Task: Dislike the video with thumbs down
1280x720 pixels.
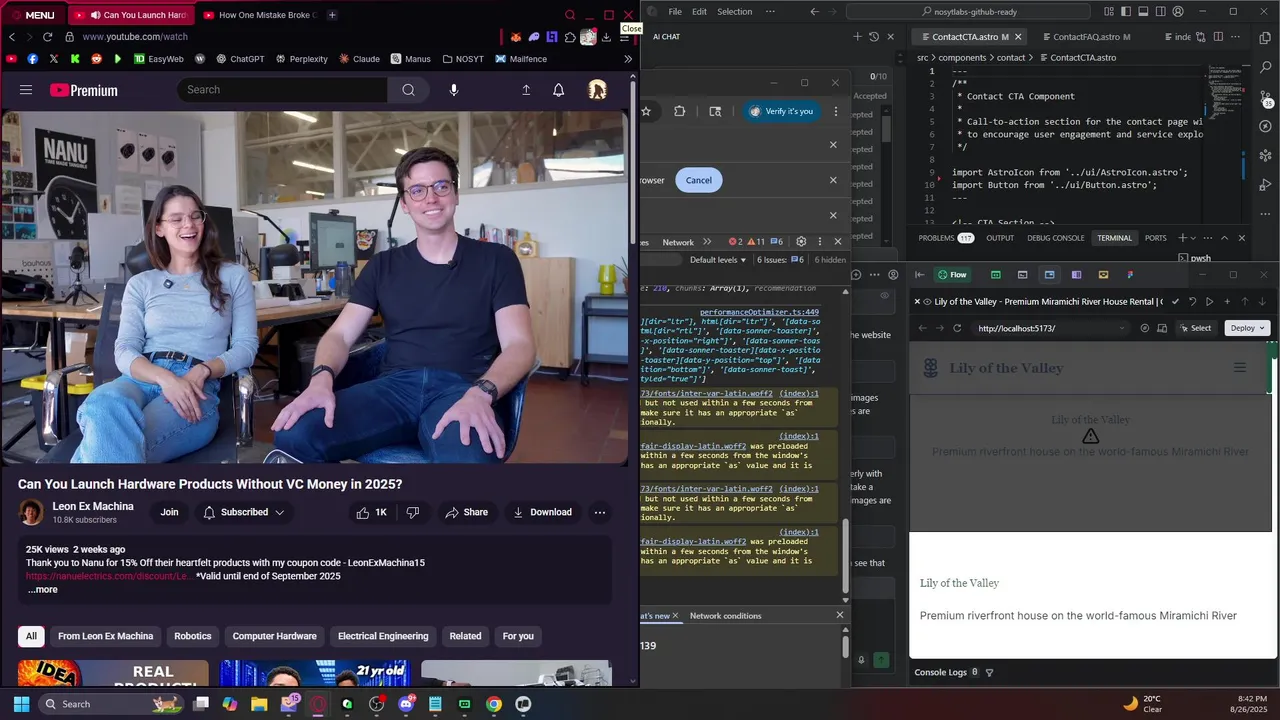Action: pos(413,512)
